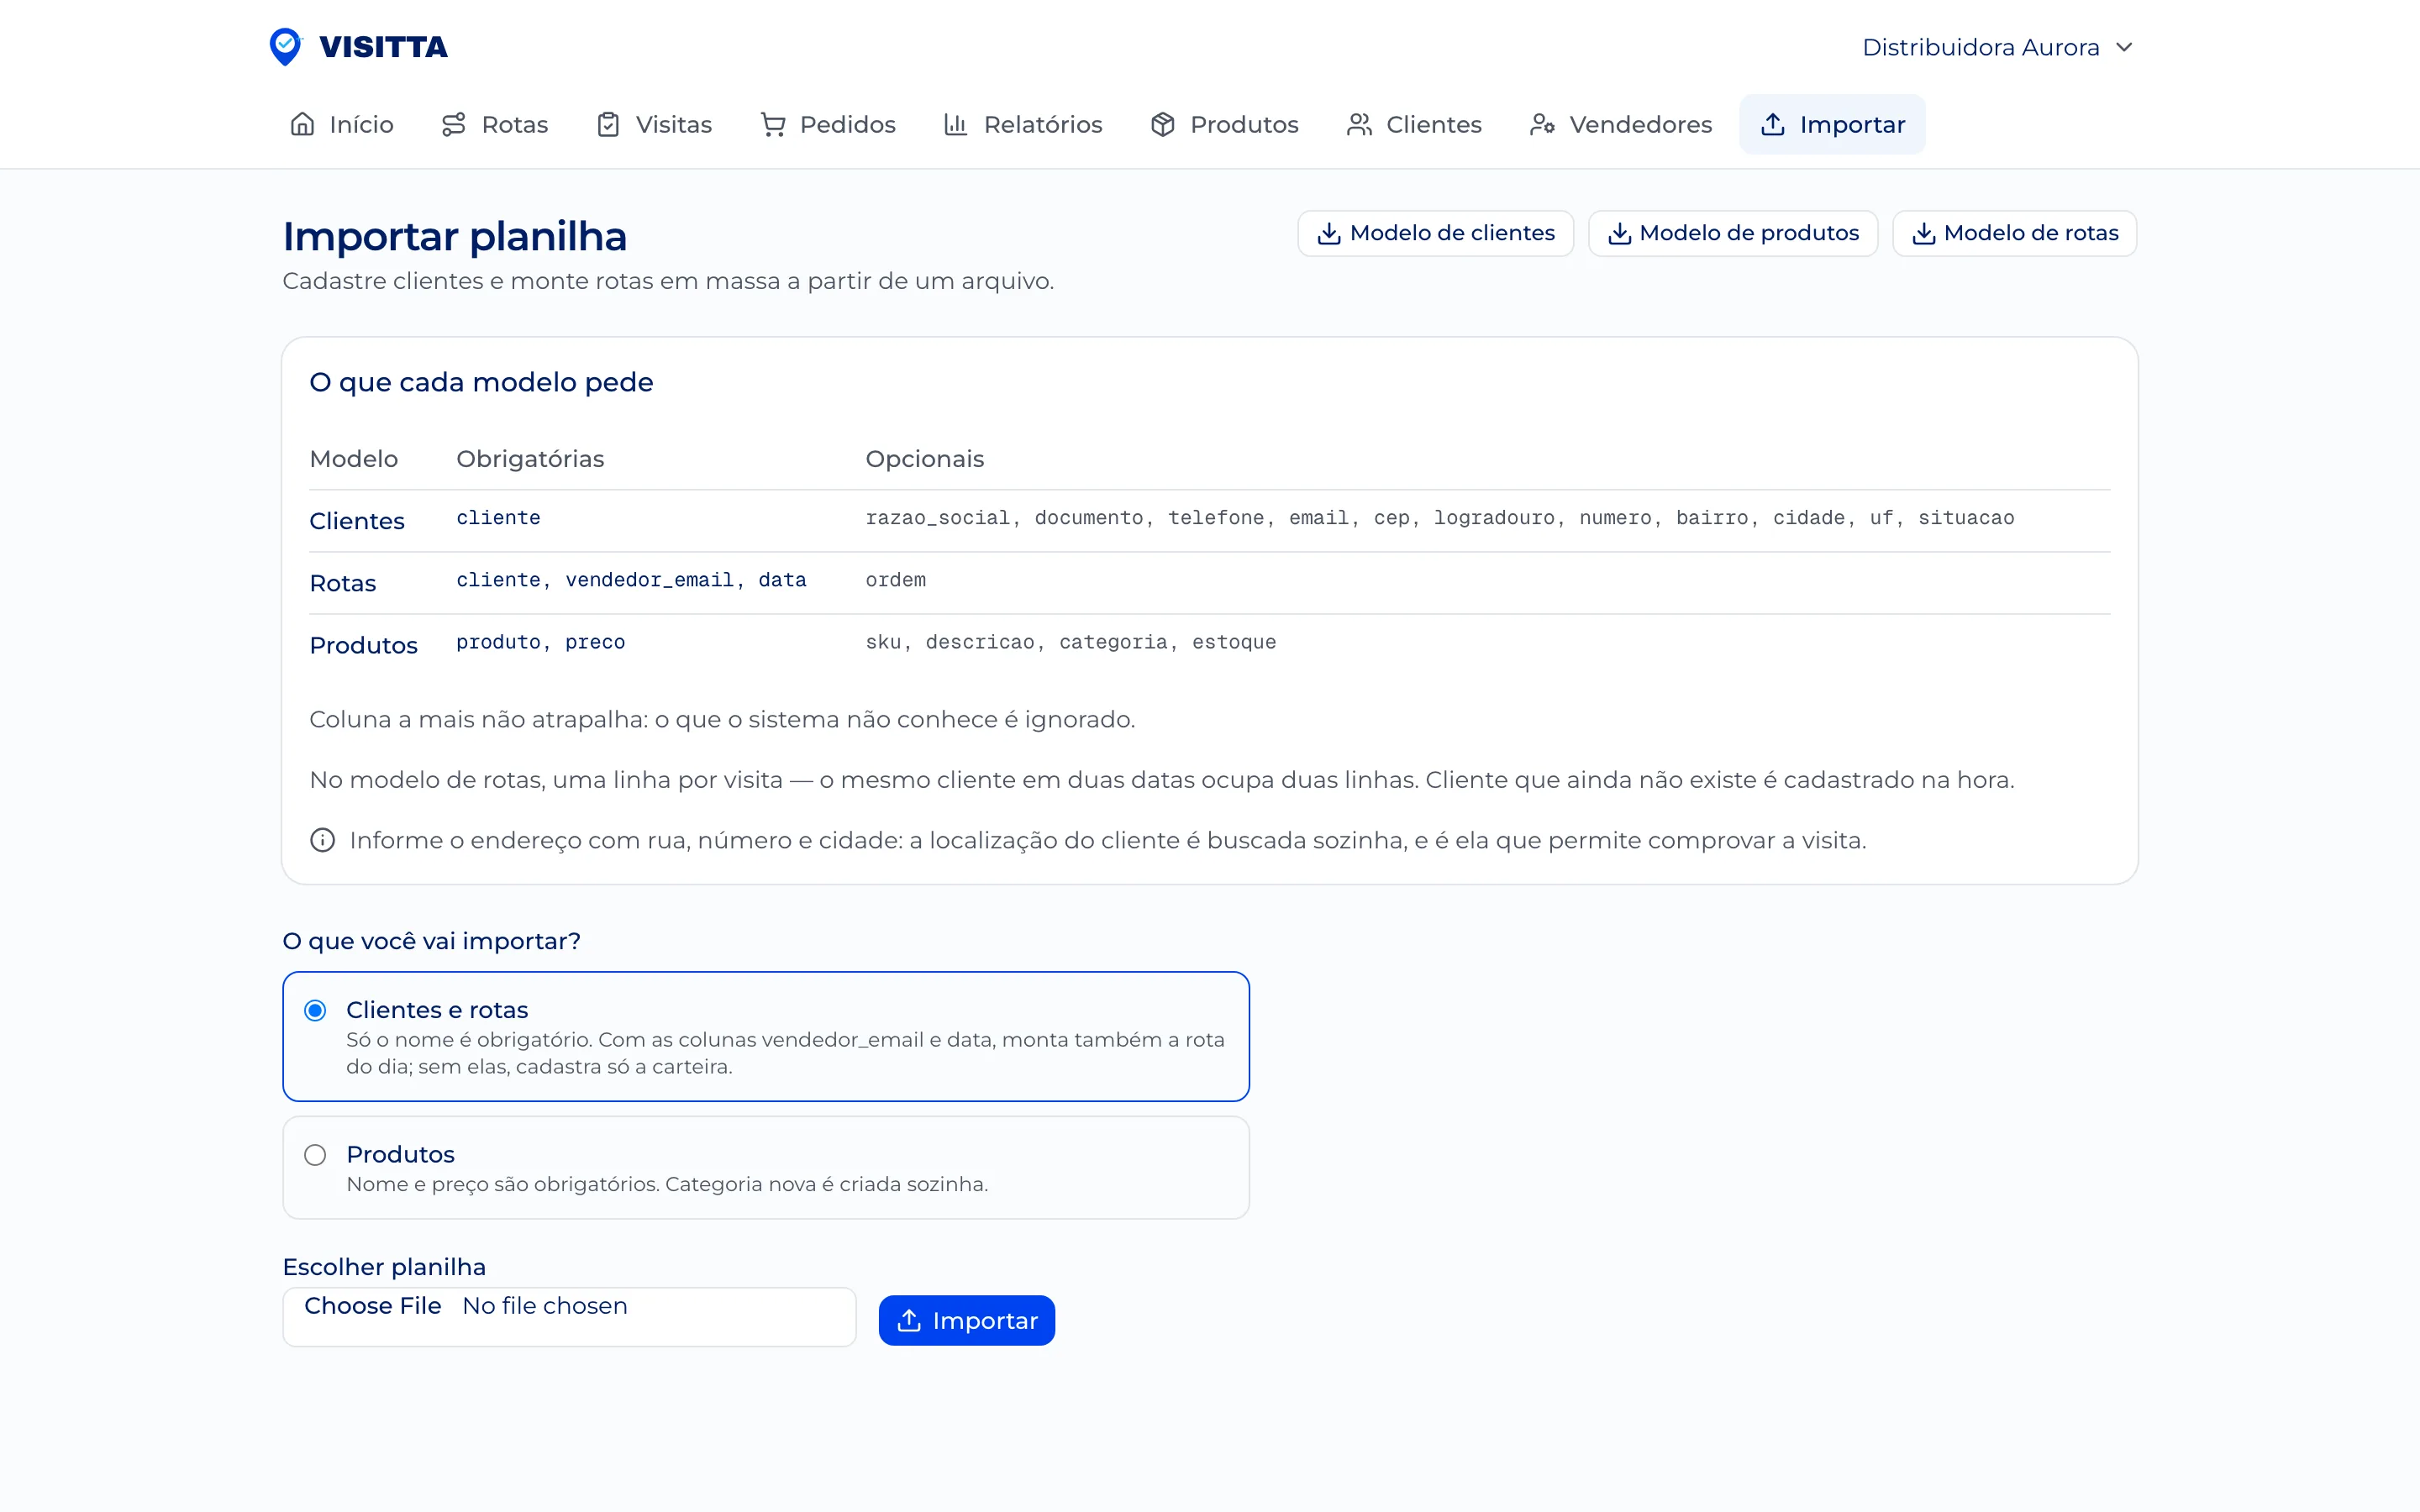Click the 'Coluna a mais não atrapalha' note
Screen dimensions: 2420x1512
click(722, 720)
